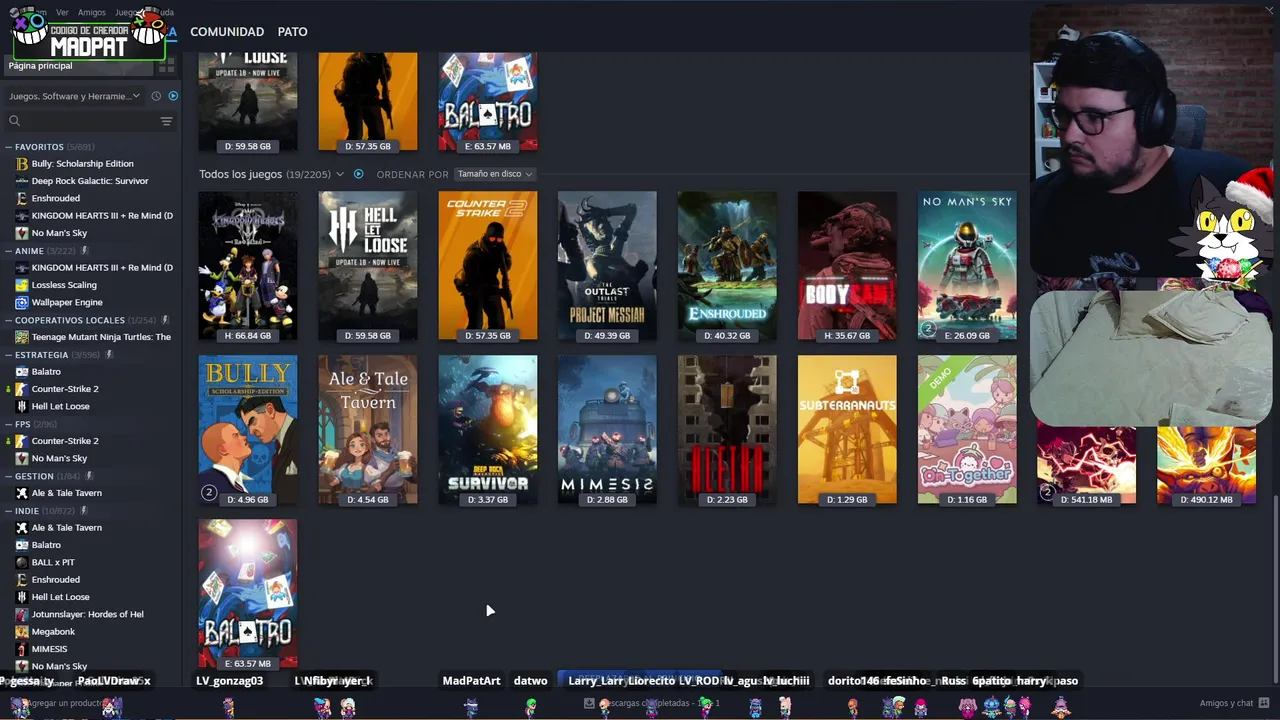
Task: Select Wallpaper Engine in sidebar
Action: pyautogui.click(x=67, y=302)
